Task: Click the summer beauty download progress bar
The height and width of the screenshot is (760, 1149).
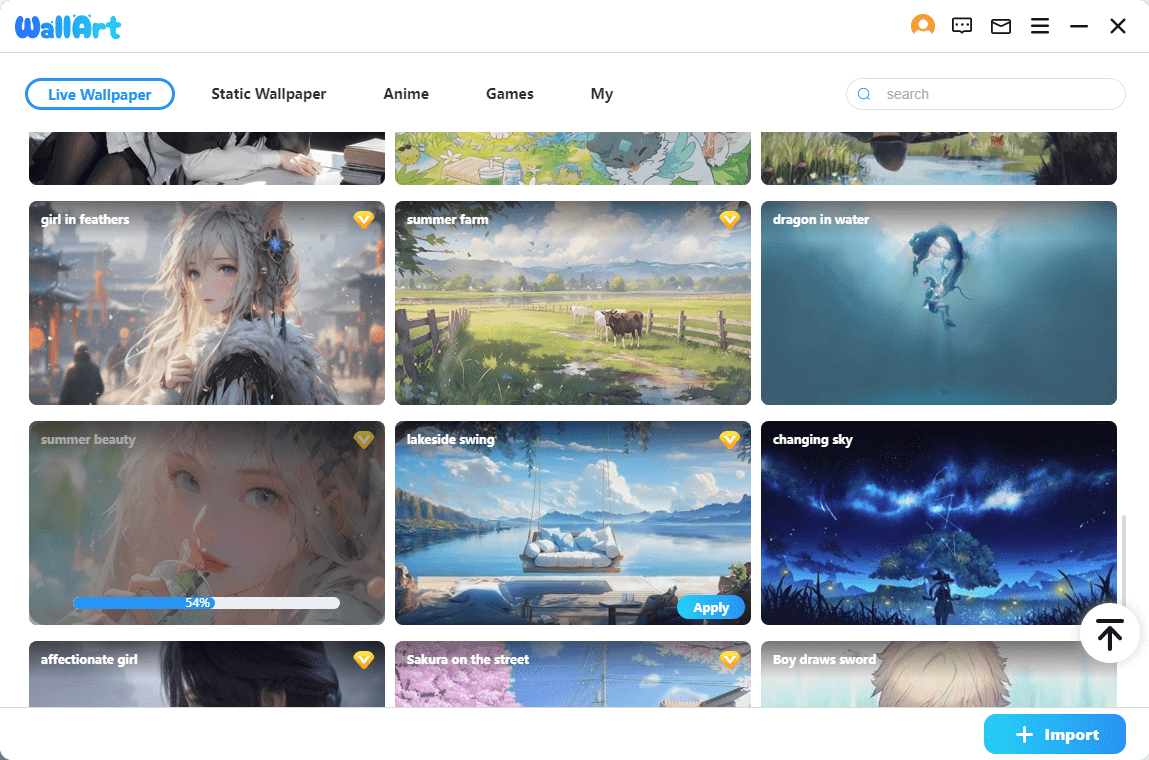Action: click(207, 602)
